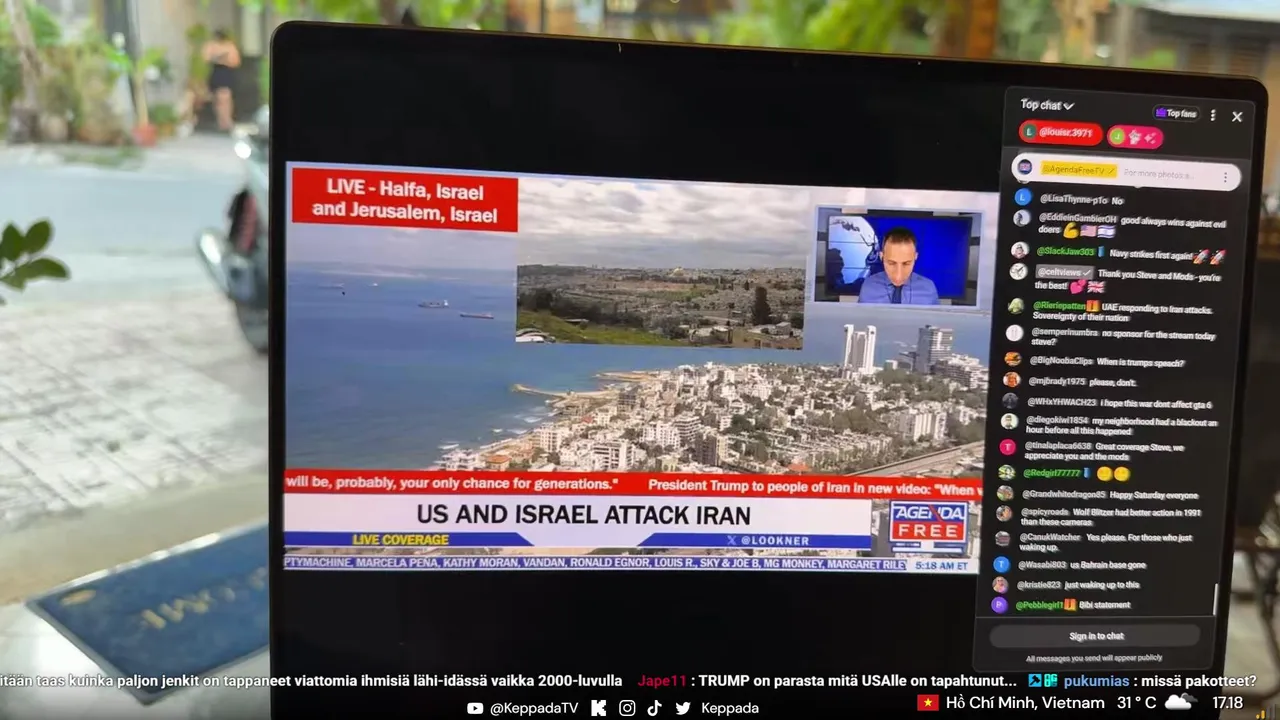1280x720 pixels.
Task: Click @Grandwhitedragon85 avatar
Action: click(x=1005, y=493)
